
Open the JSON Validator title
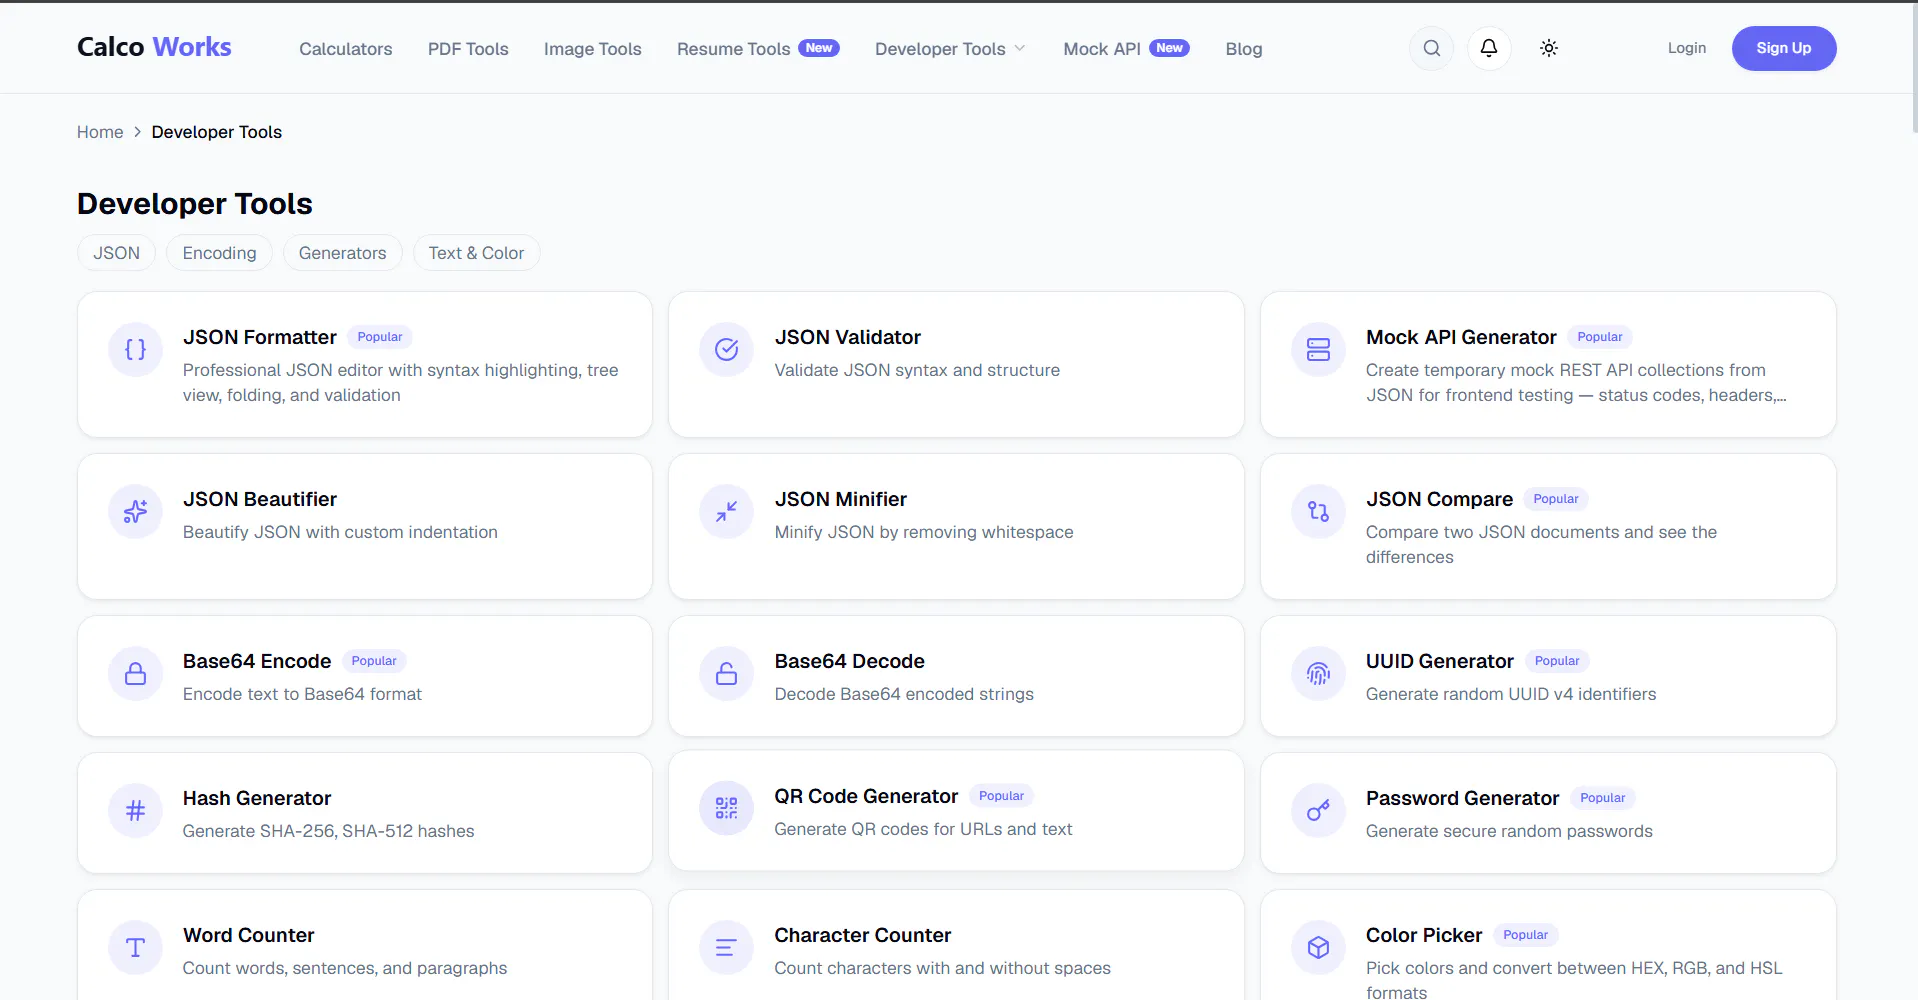pyautogui.click(x=847, y=337)
